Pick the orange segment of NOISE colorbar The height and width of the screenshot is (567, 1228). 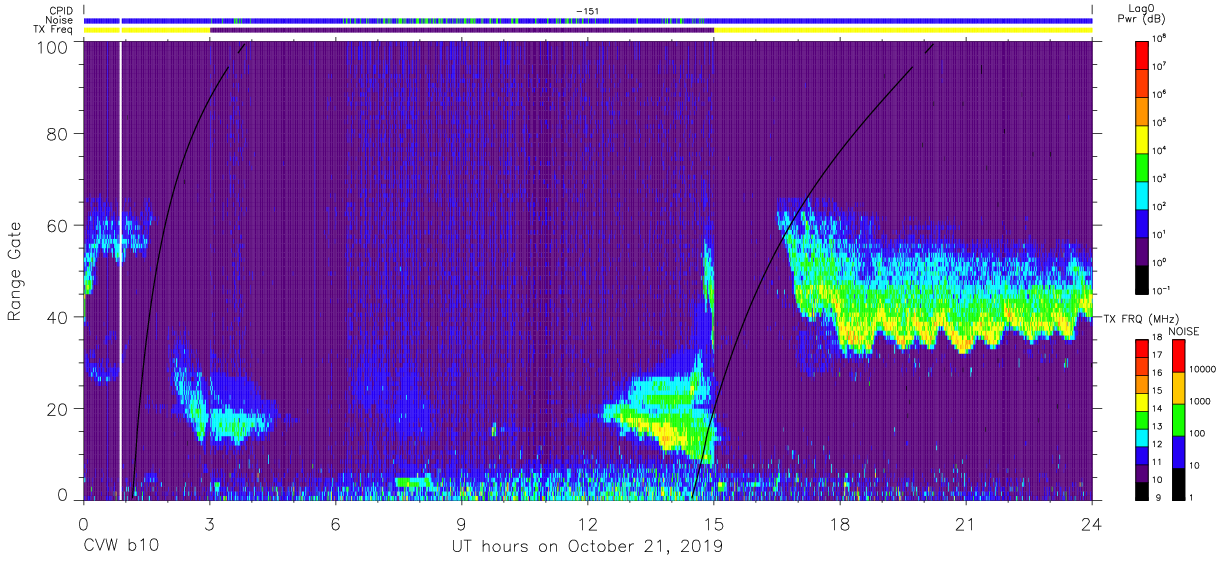(x=1178, y=388)
